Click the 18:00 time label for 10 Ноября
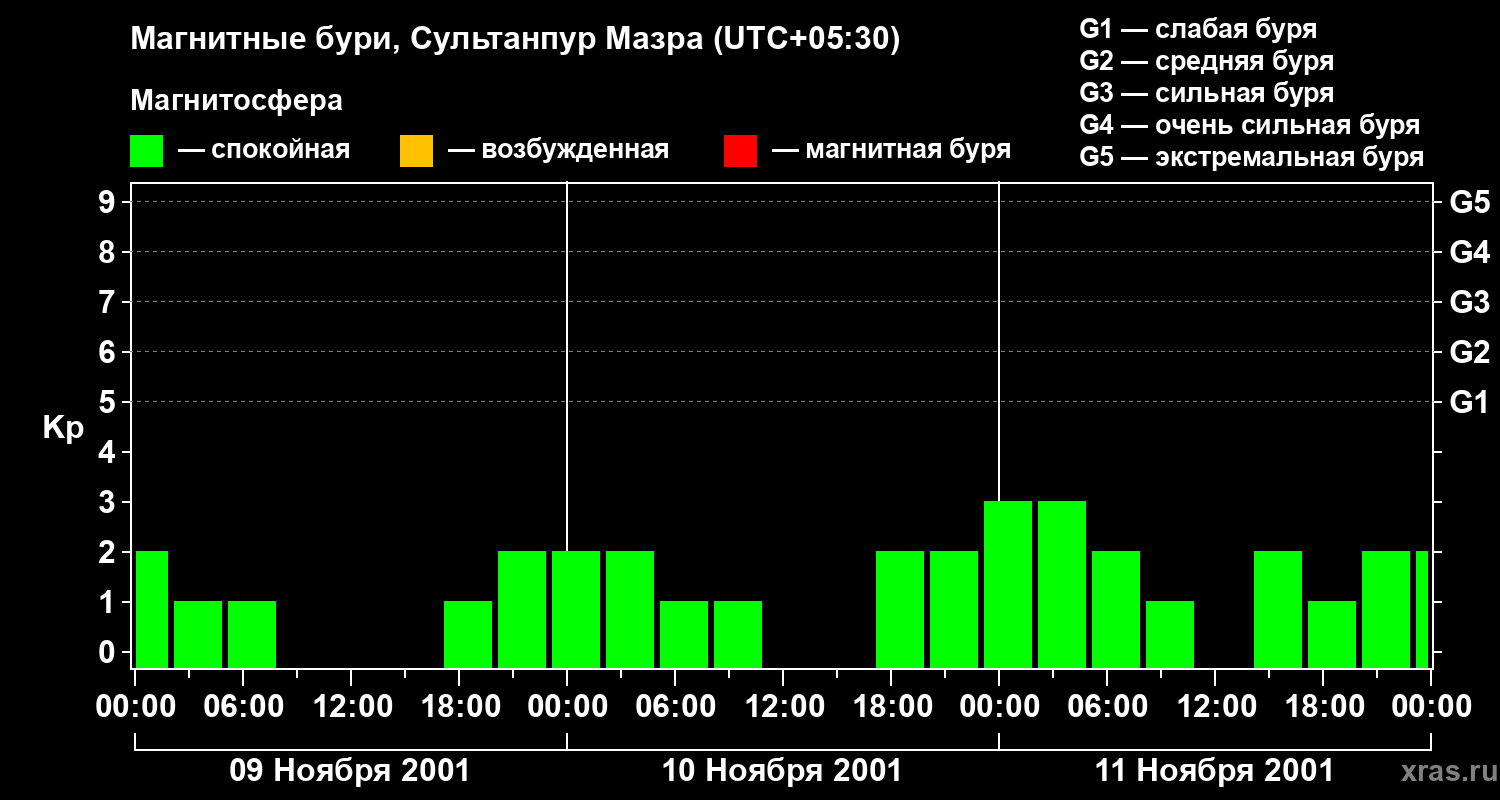Screen dimensions: 1500x800 pyautogui.click(x=891, y=707)
